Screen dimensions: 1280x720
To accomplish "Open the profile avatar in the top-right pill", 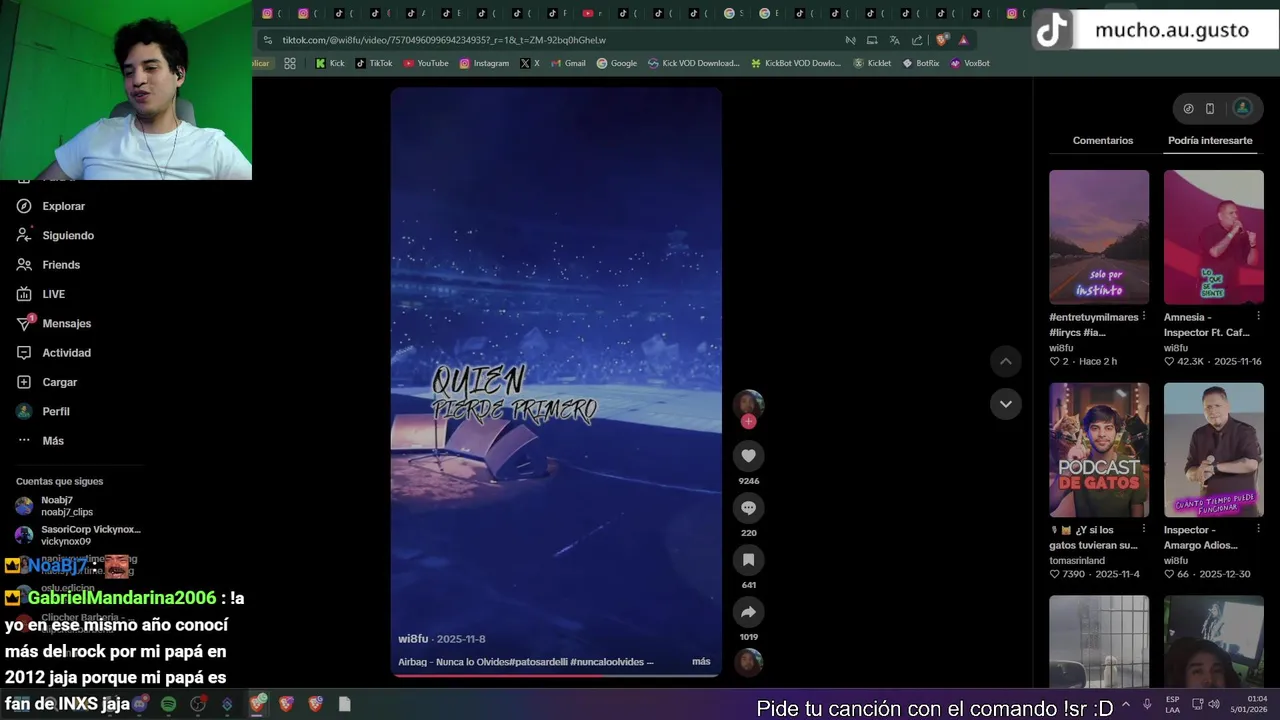I will tap(1242, 108).
